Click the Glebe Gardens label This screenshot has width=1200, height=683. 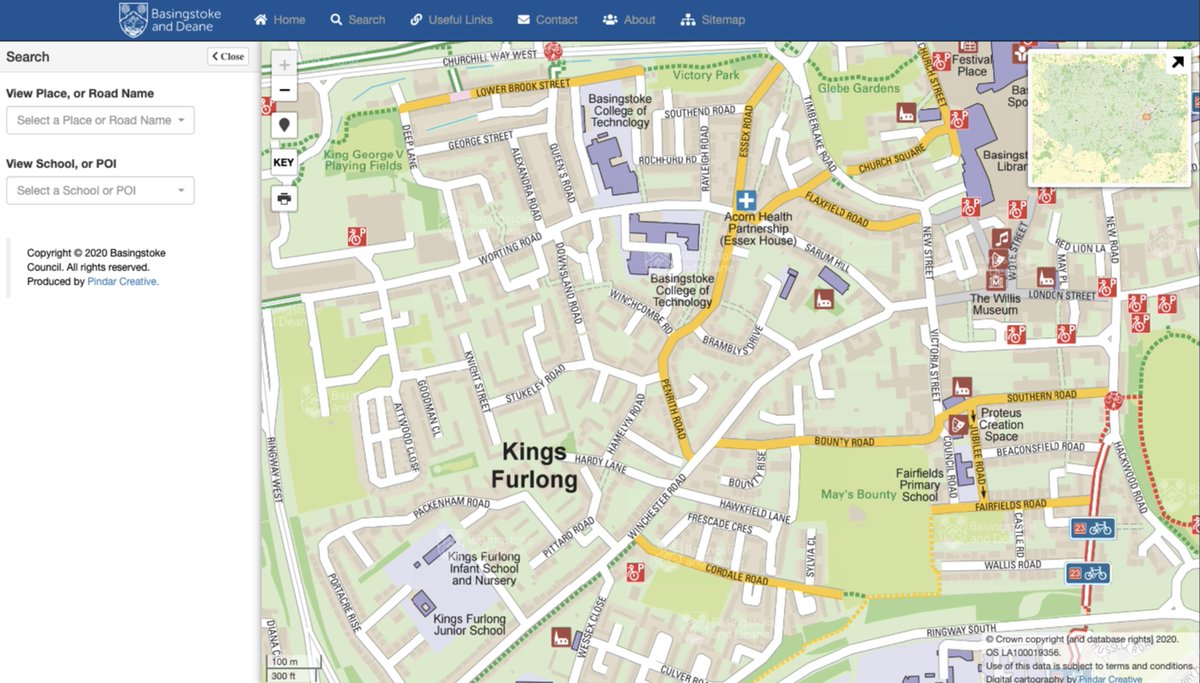click(859, 88)
